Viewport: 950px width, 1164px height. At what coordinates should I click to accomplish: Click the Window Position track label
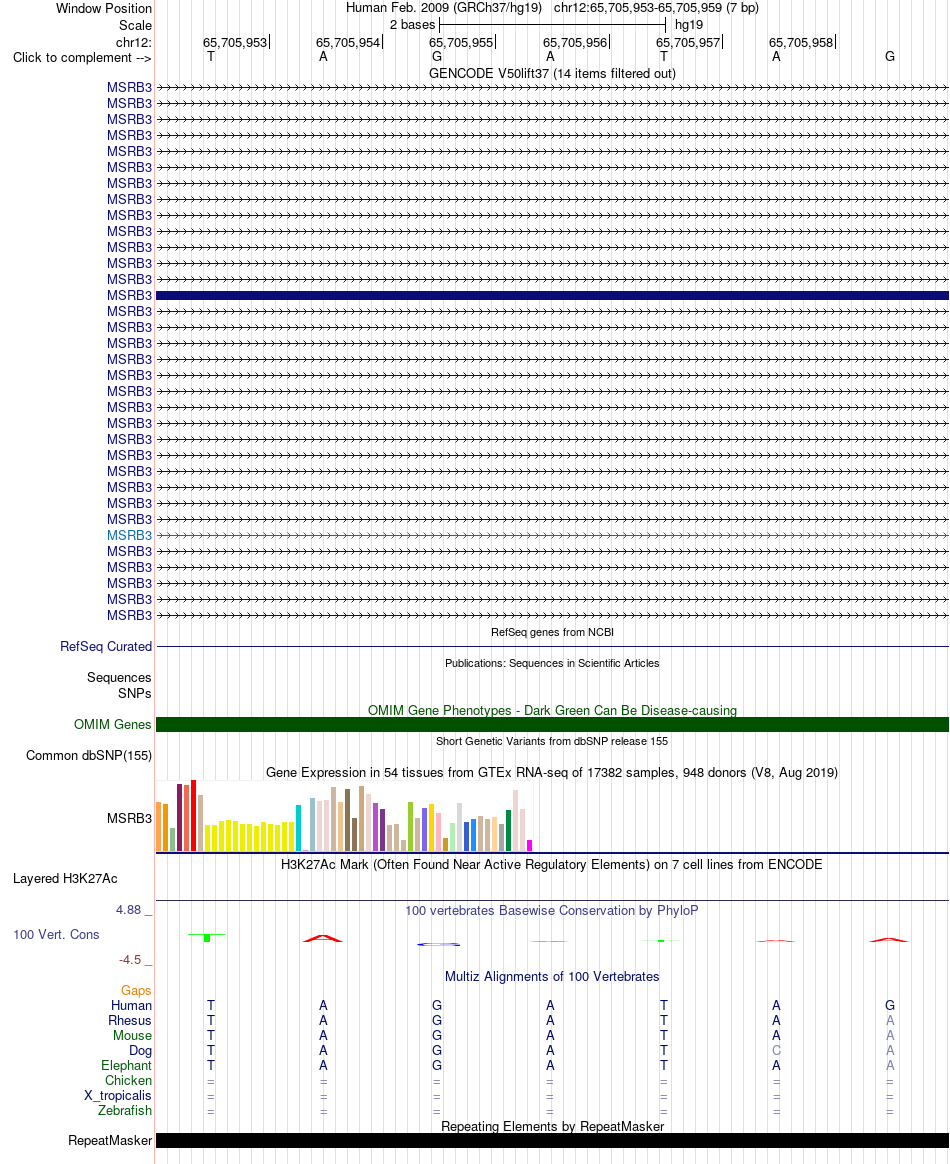tap(104, 9)
